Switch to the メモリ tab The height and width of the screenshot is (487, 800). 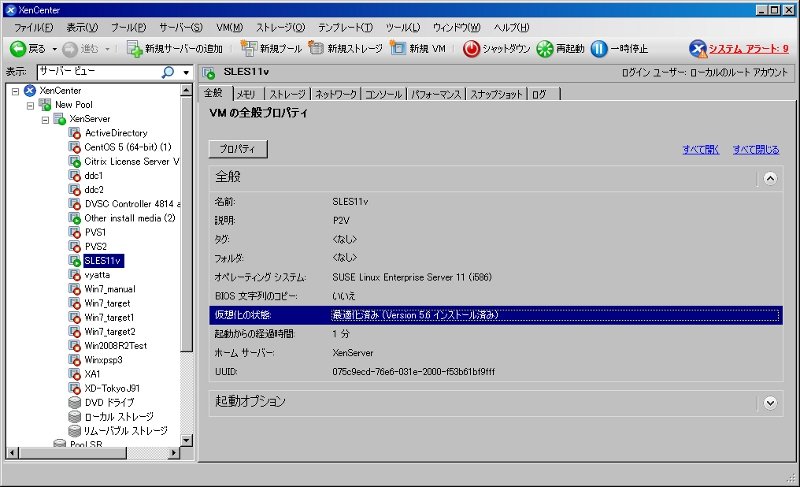coord(246,94)
